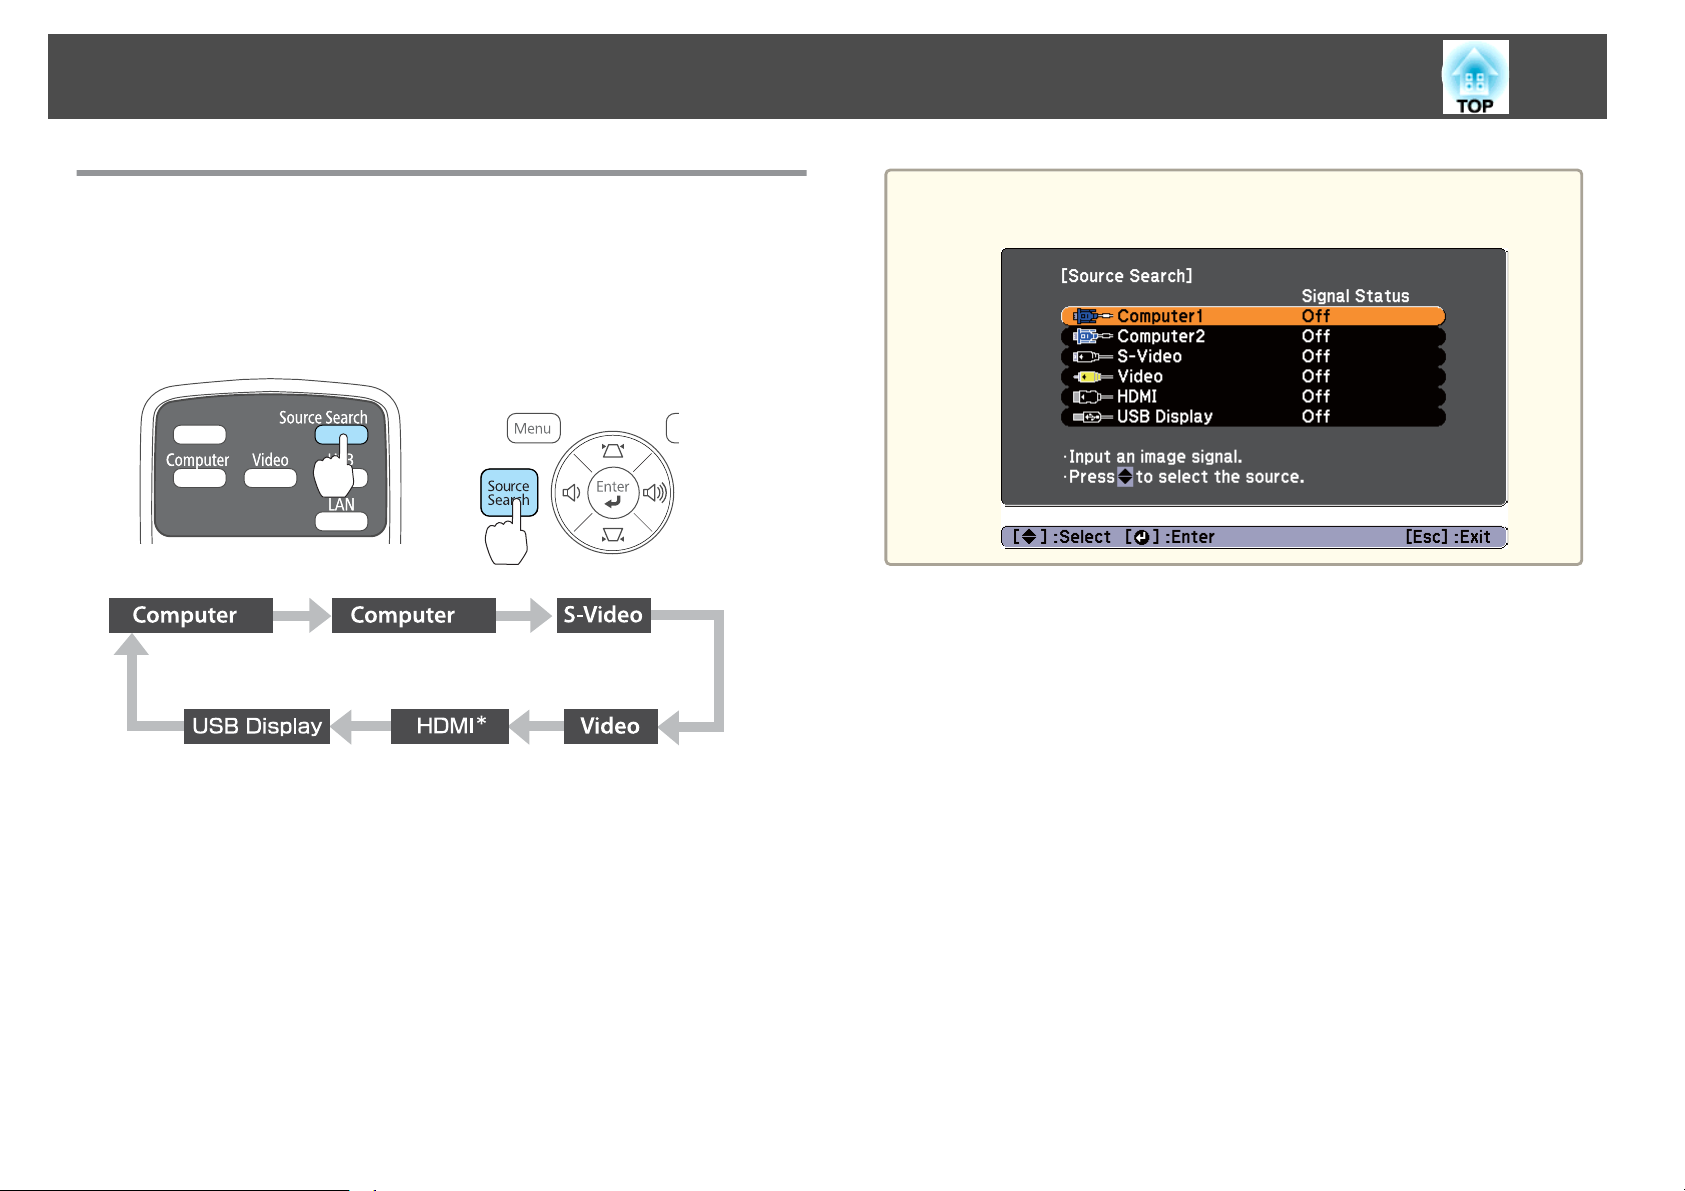Viewport: 1685px width, 1191px height.
Task: Click the up-down arrow icon in 'Press to select' line
Action: click(x=1125, y=477)
